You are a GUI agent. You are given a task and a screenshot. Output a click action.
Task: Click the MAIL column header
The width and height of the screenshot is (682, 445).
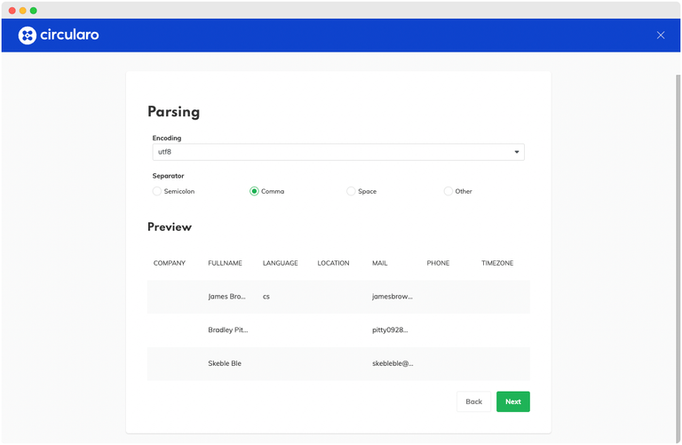tap(379, 263)
